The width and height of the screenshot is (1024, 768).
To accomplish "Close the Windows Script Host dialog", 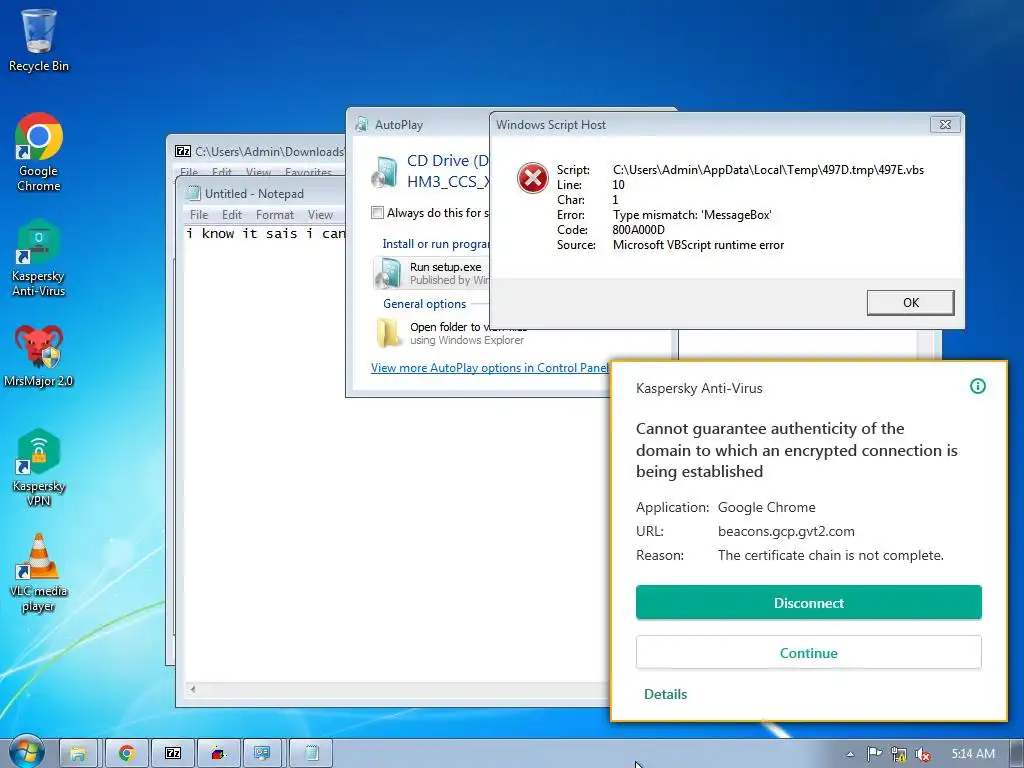I will pos(944,125).
